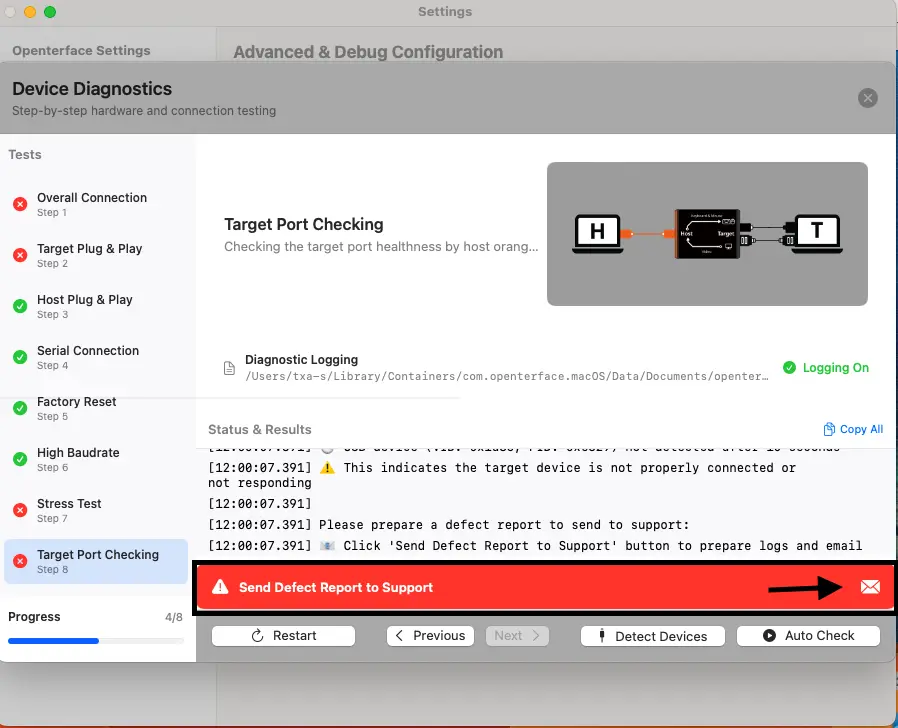Click the Next chevron button
This screenshot has height=728, width=898.
(516, 636)
